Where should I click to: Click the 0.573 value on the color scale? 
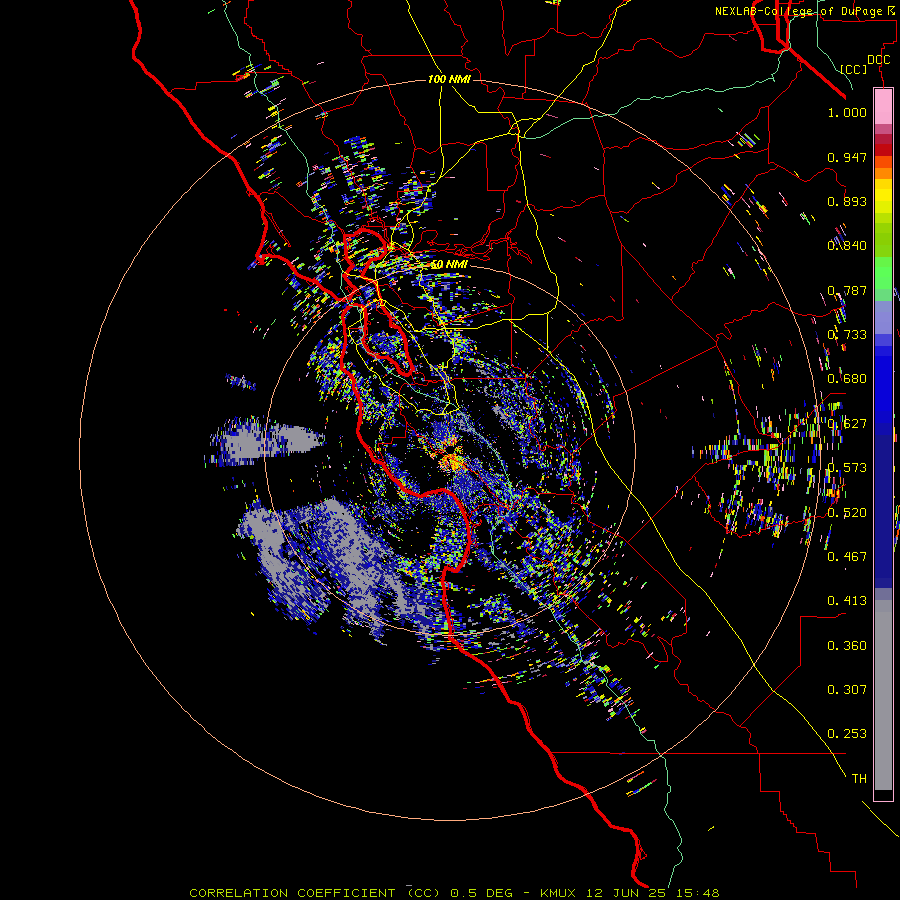point(847,468)
